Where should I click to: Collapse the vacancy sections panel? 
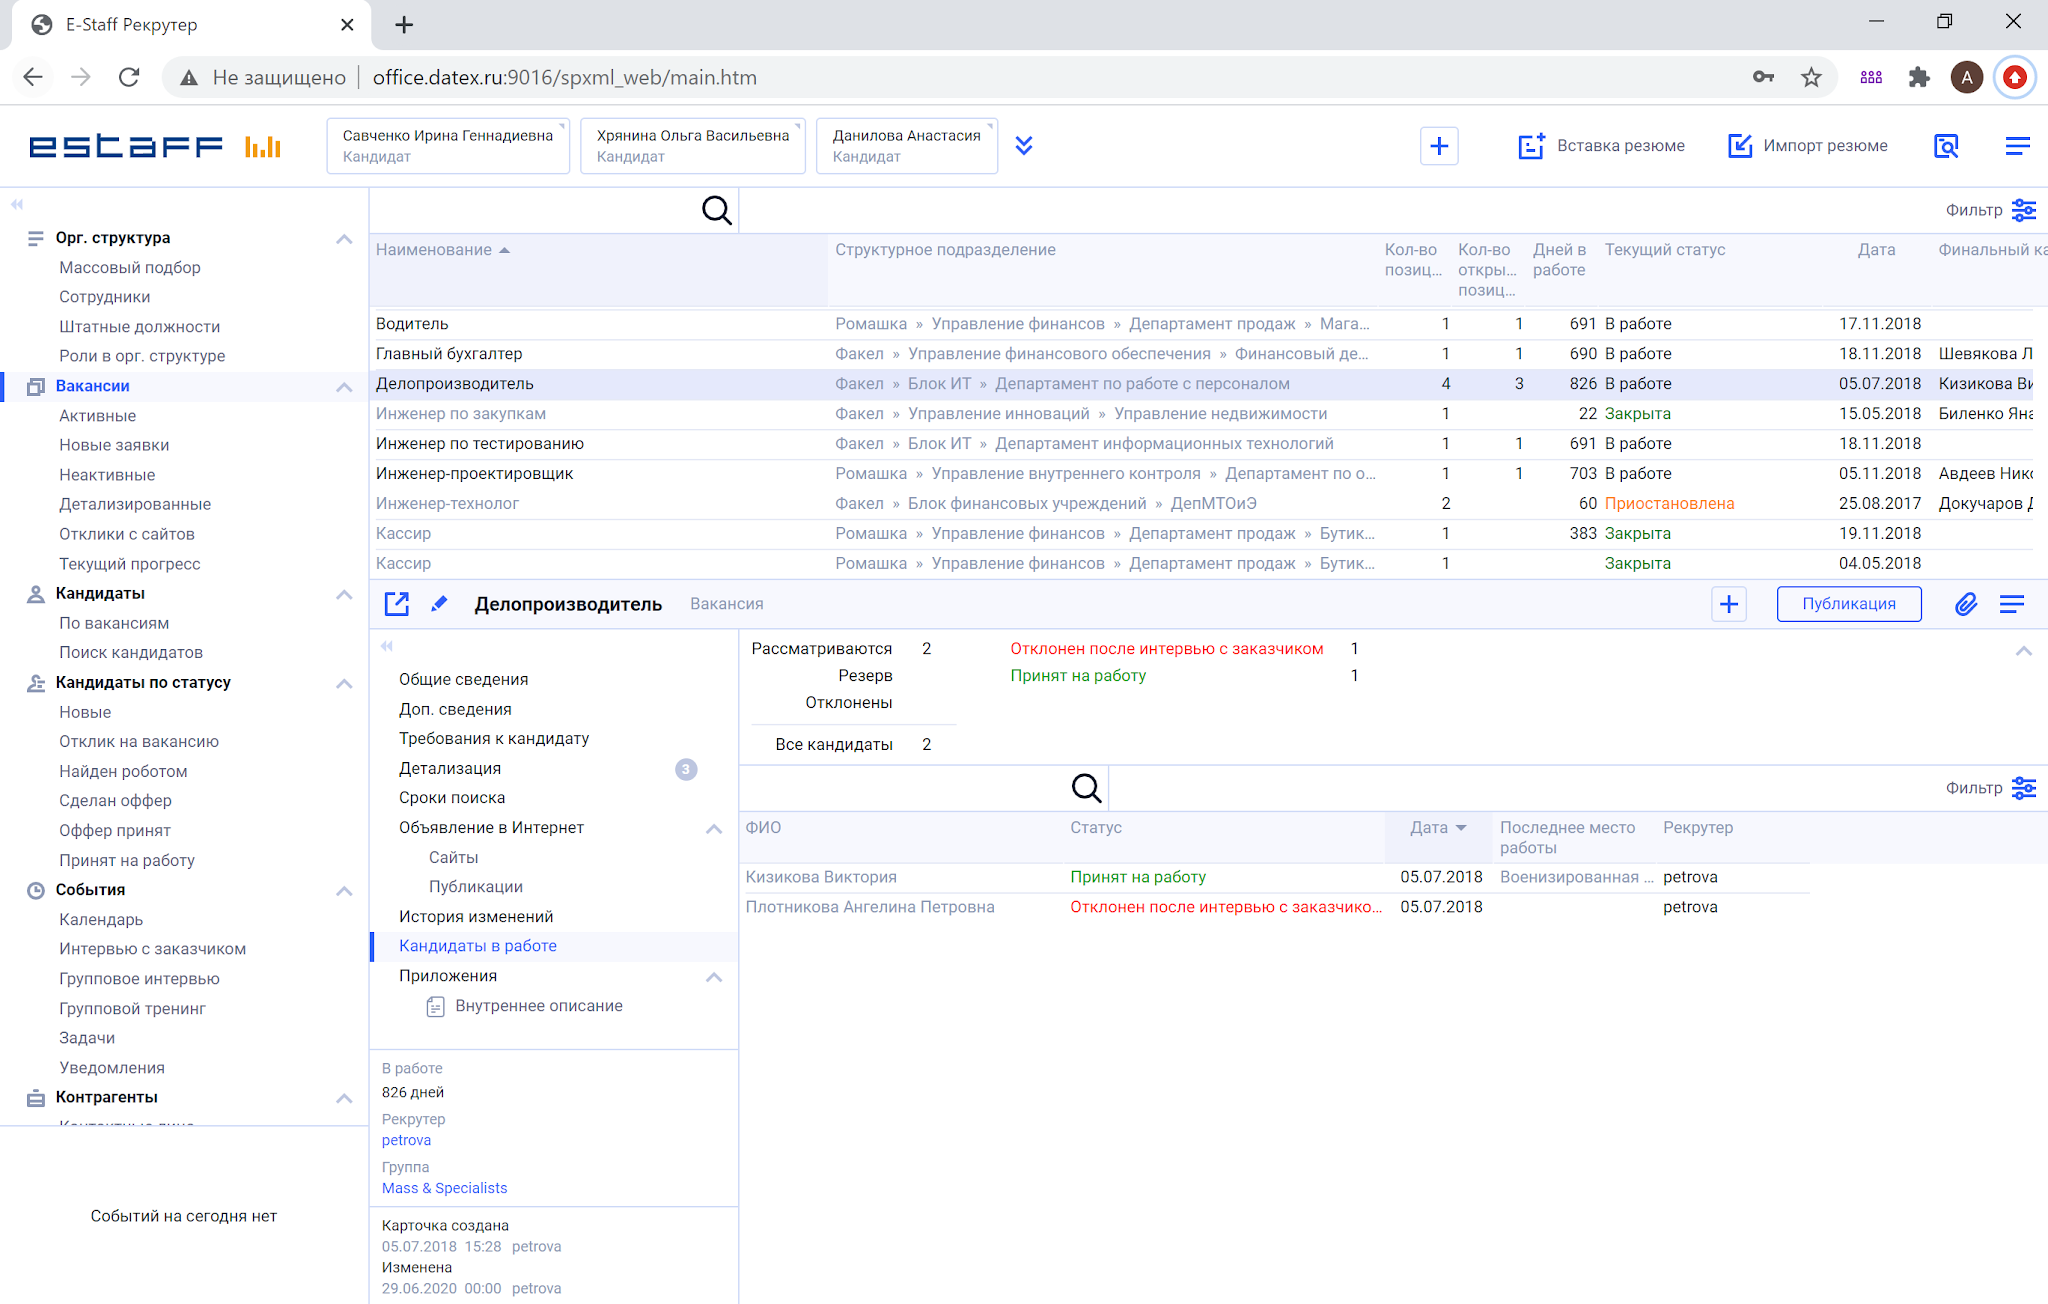[x=387, y=647]
